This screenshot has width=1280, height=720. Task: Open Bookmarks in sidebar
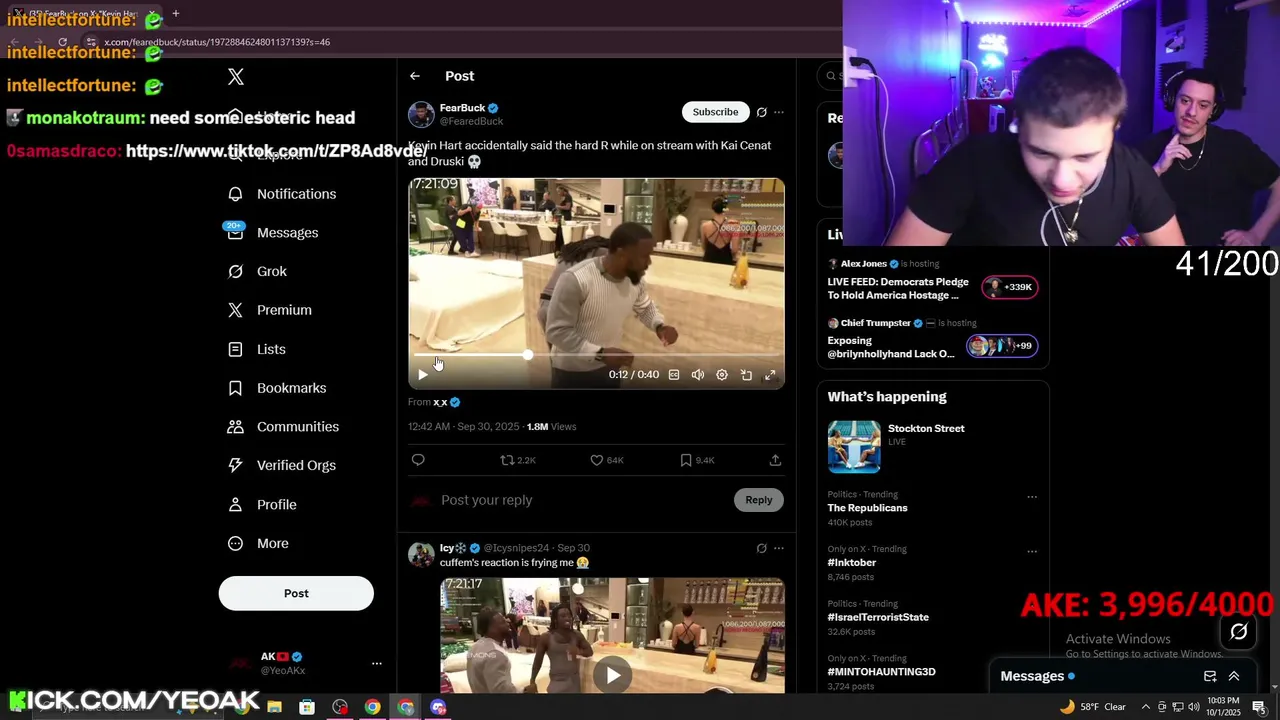277,388
